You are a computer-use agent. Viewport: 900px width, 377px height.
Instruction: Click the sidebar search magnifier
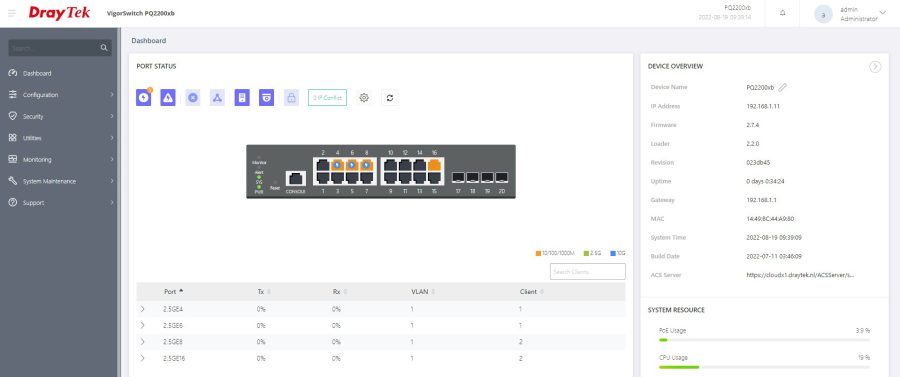[x=104, y=48]
